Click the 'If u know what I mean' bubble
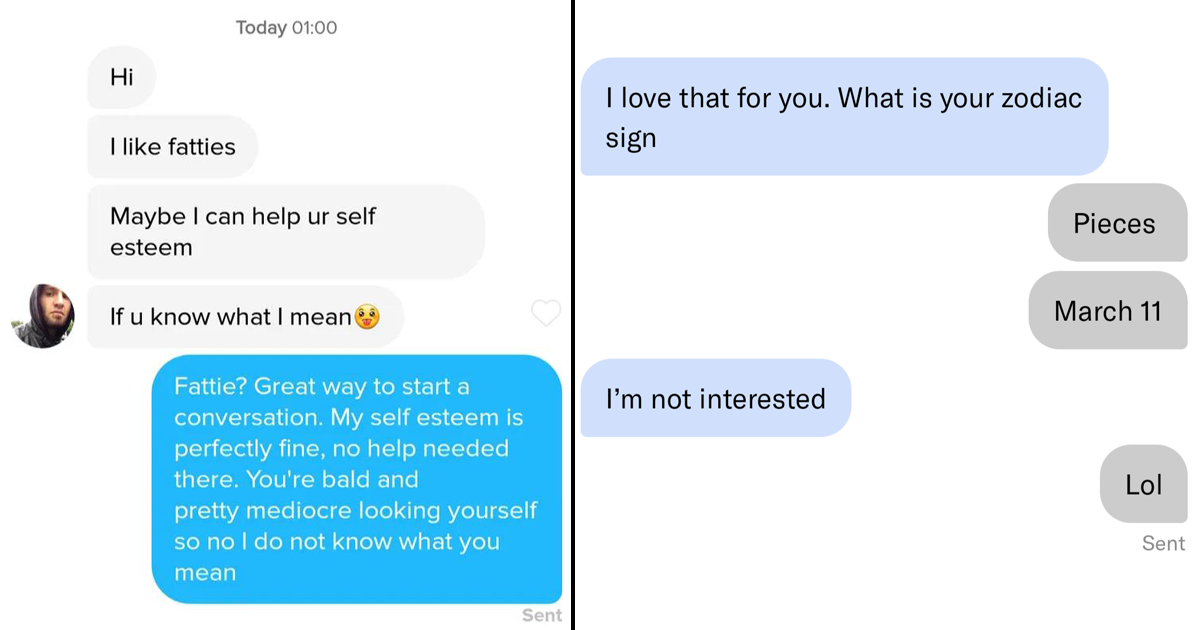1200x630 pixels. coord(230,316)
